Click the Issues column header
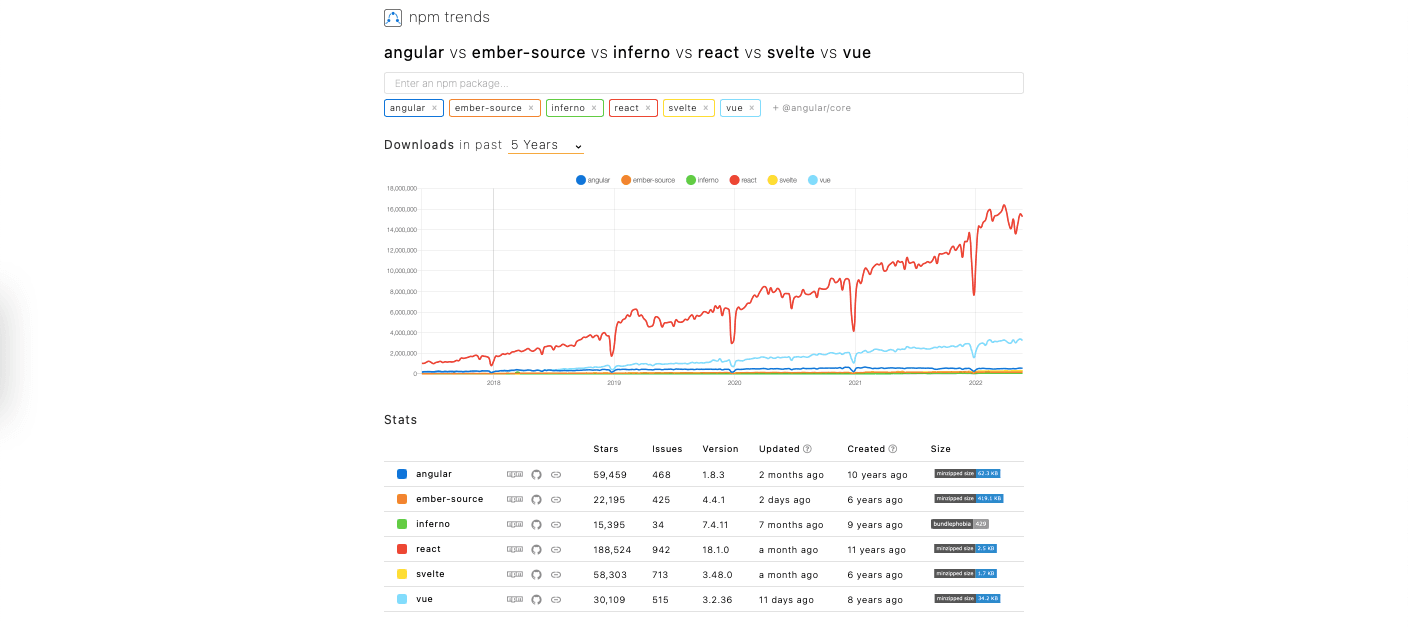1408x627 pixels. [667, 449]
